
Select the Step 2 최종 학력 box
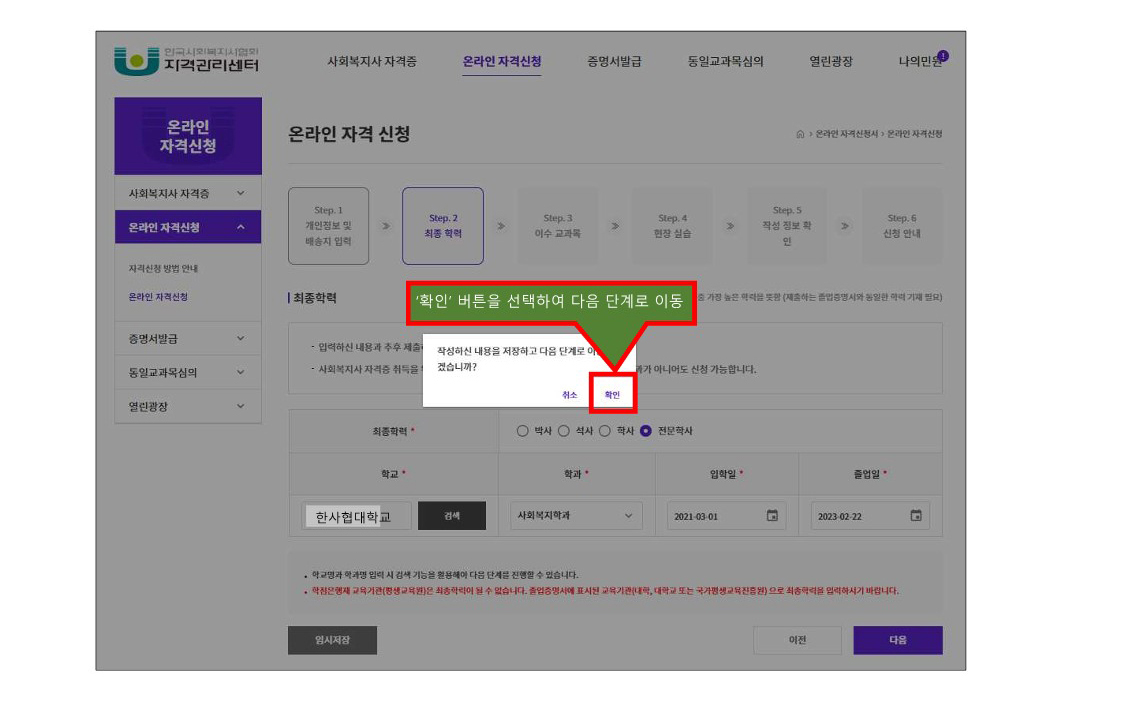point(443,226)
